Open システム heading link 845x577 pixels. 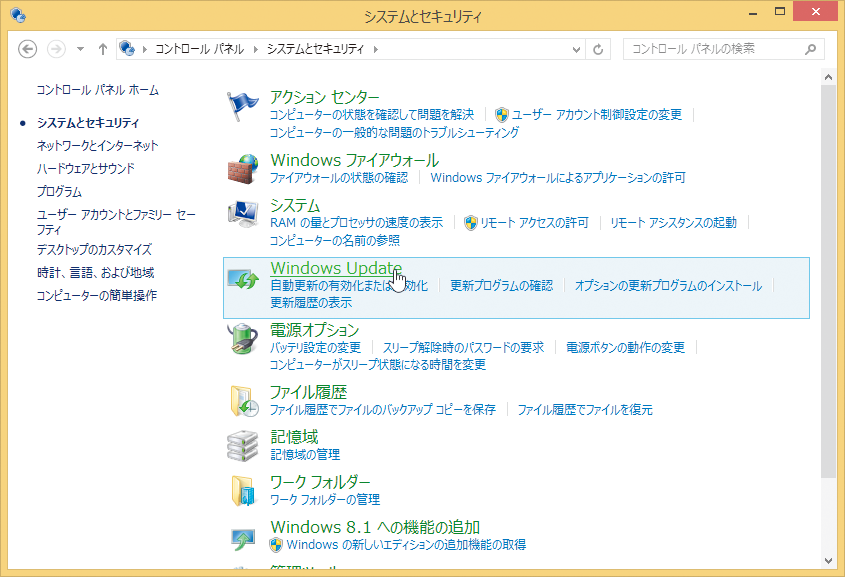(295, 205)
